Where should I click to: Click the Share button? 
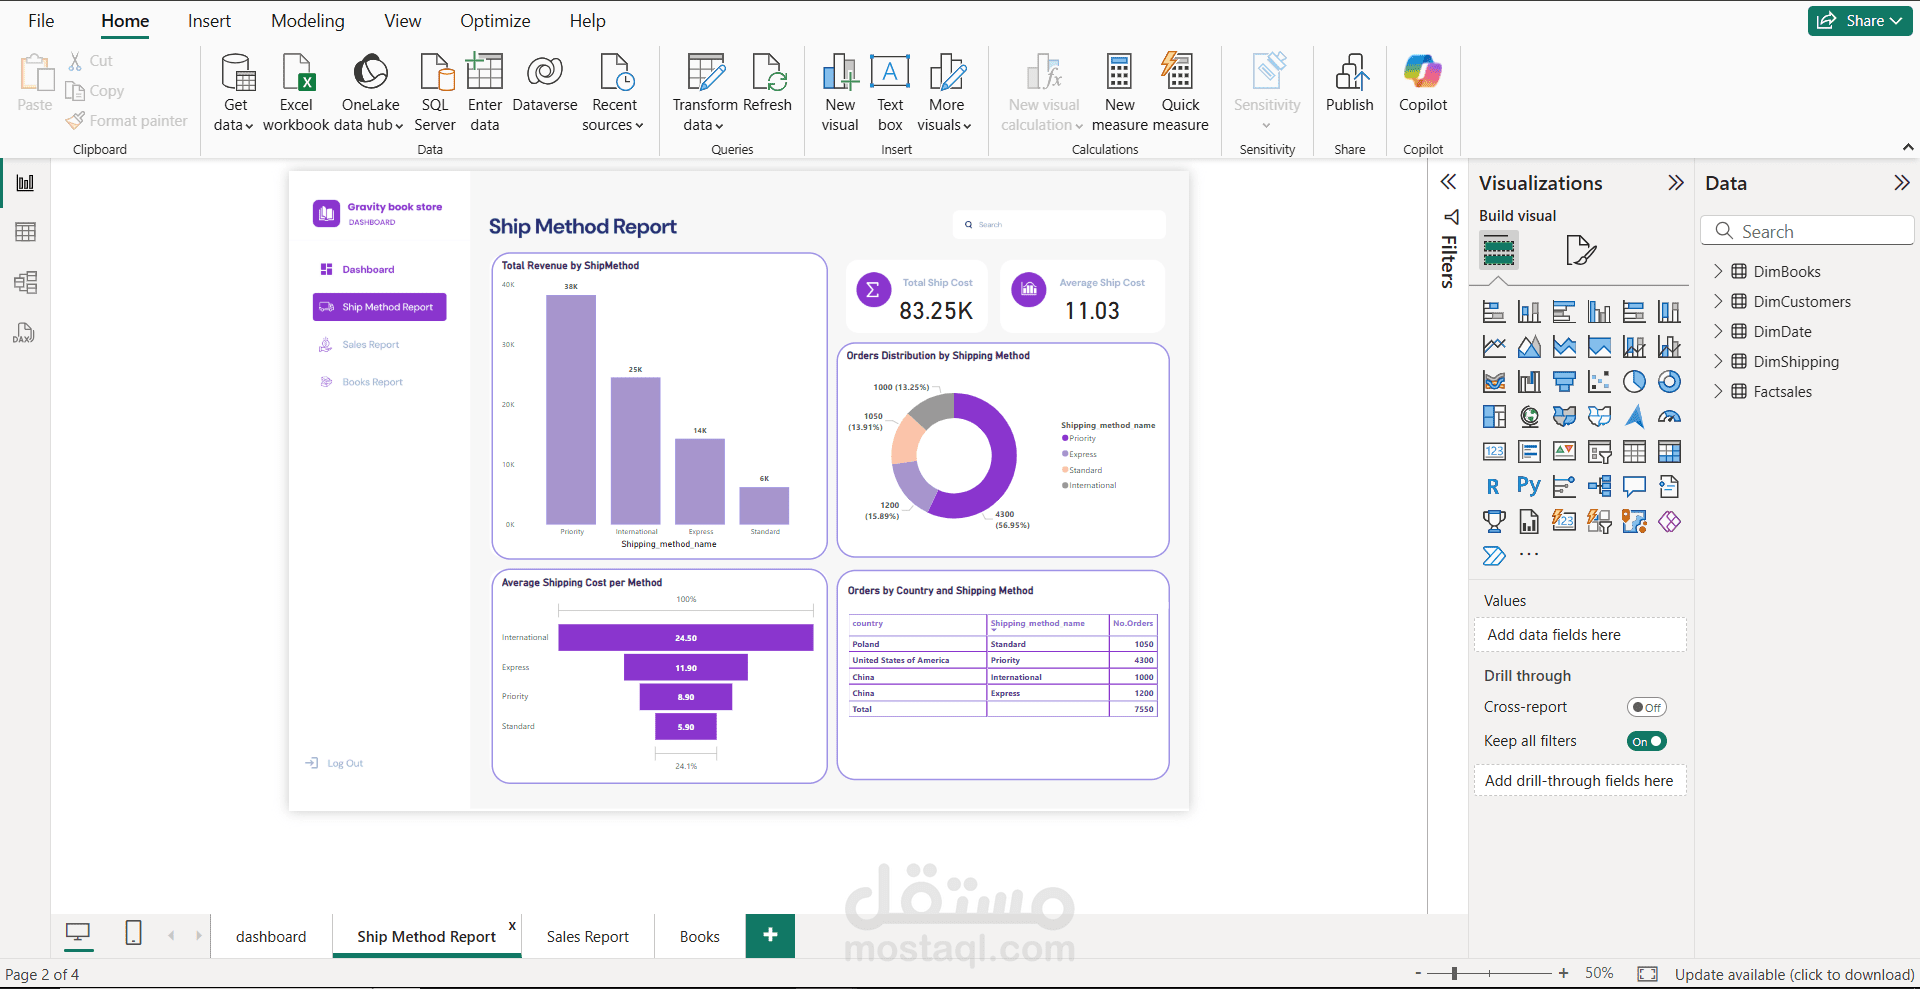[x=1860, y=21]
